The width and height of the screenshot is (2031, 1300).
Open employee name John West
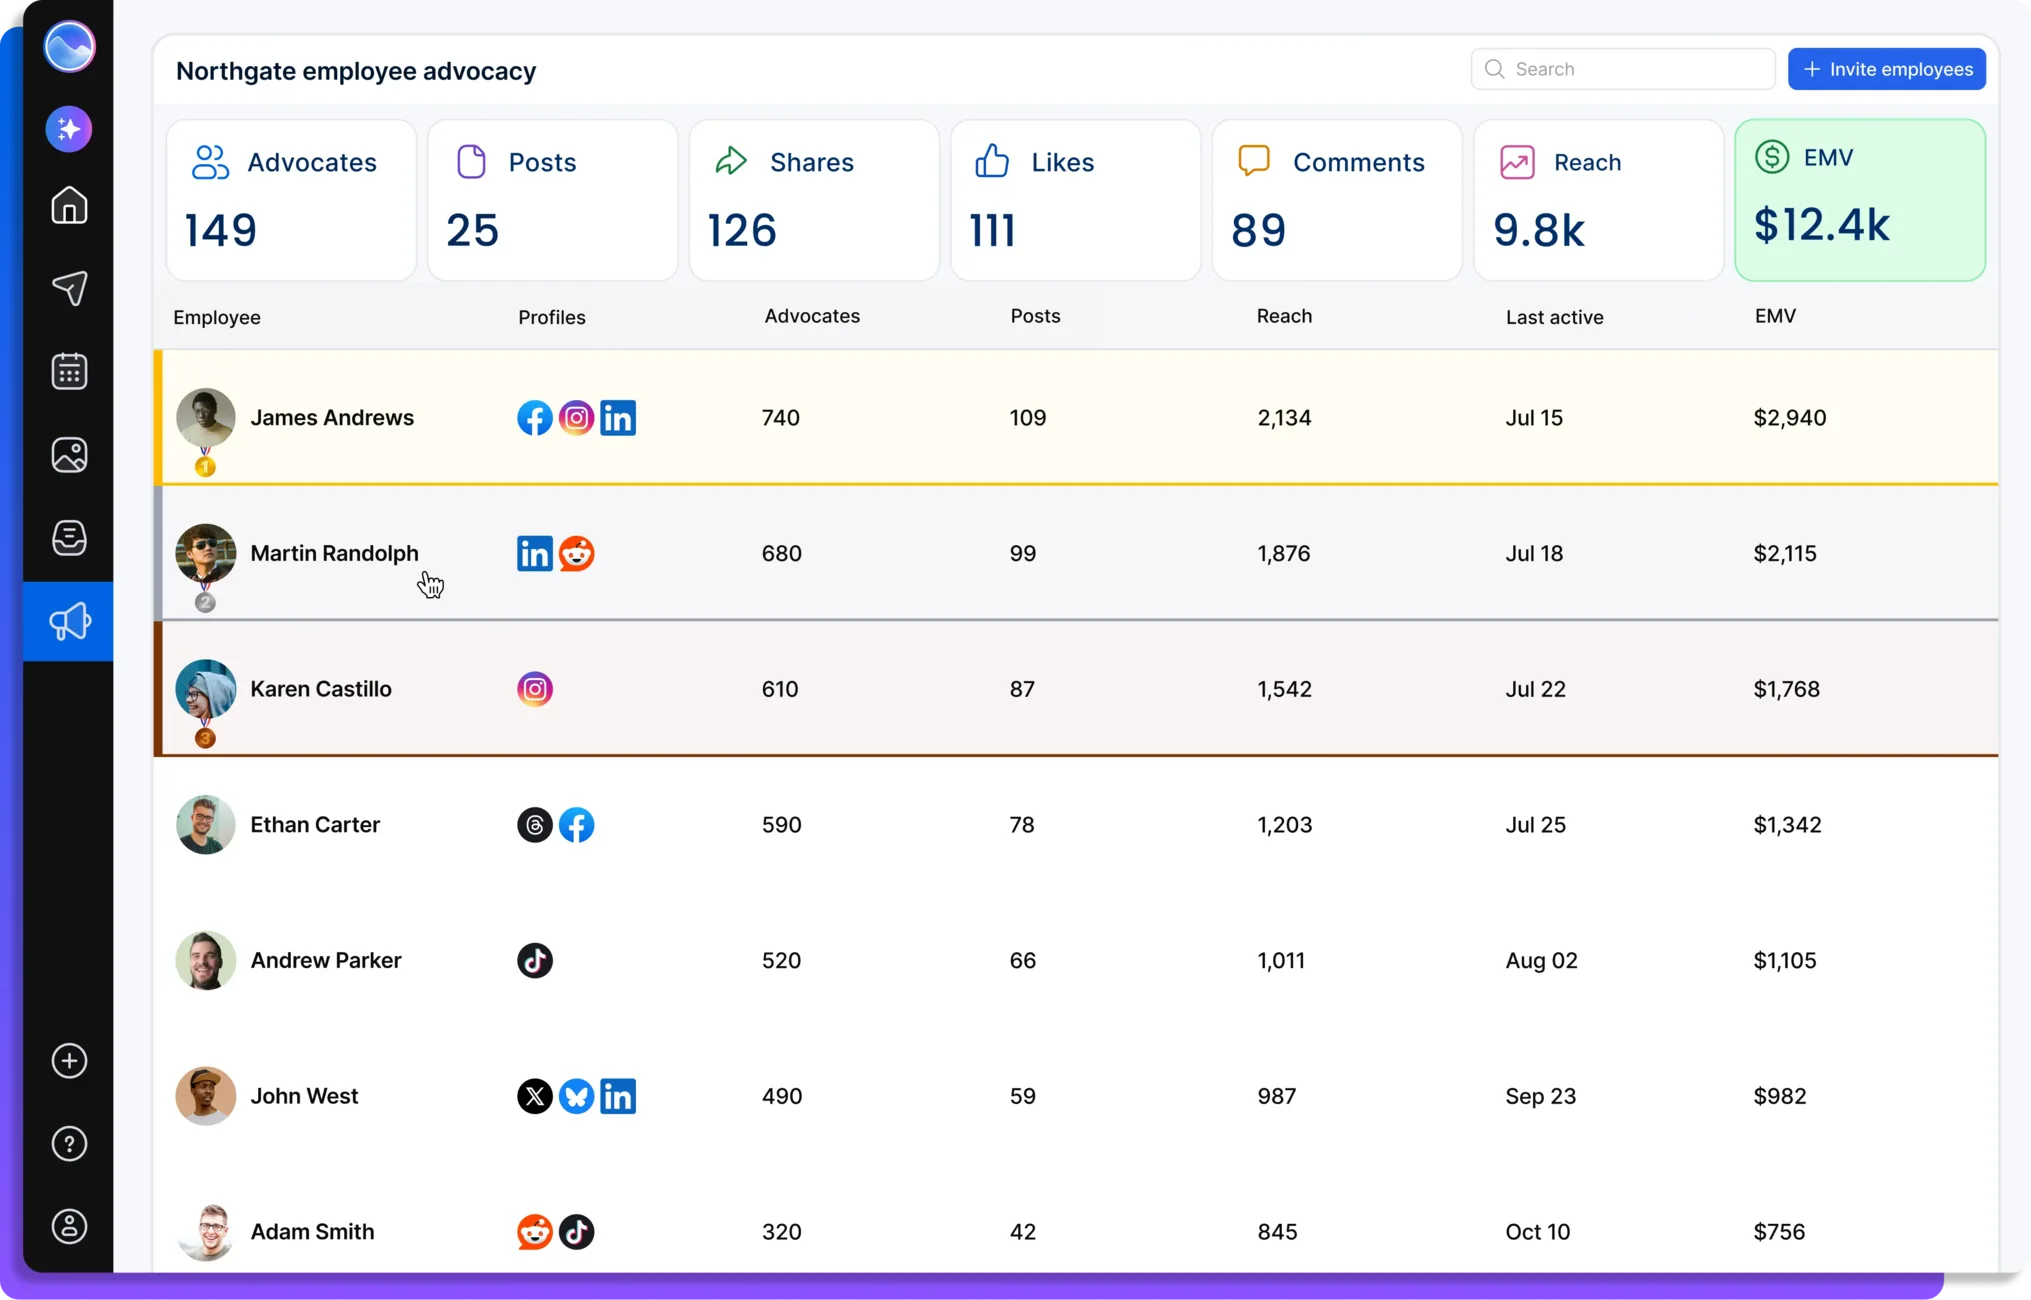304,1096
